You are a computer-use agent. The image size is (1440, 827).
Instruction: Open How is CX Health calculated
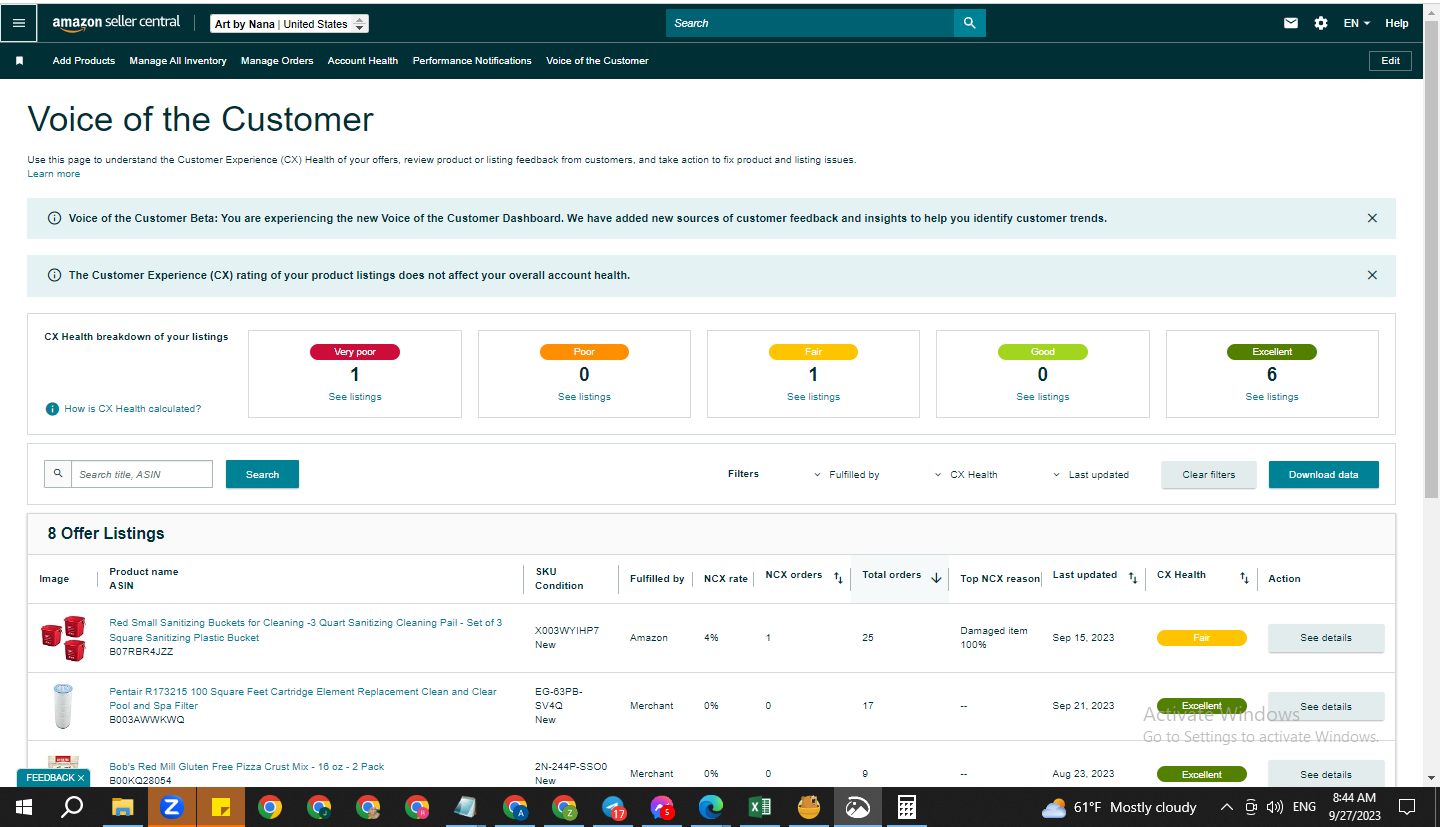132,409
